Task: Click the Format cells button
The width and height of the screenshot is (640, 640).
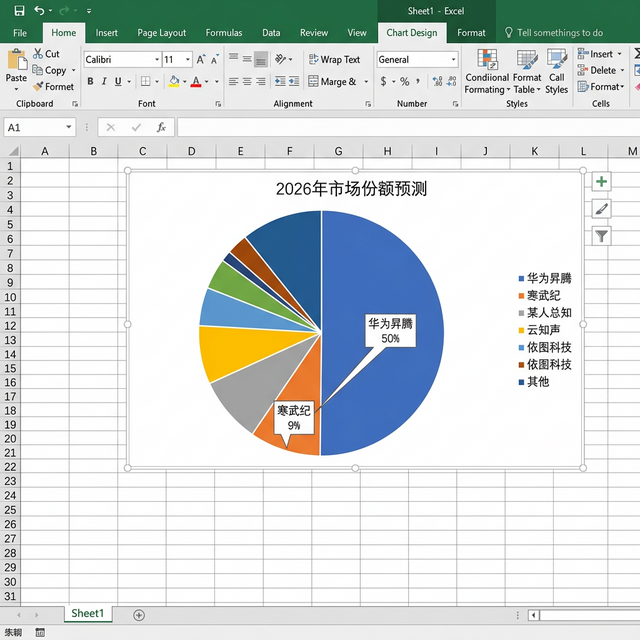Action: 601,87
